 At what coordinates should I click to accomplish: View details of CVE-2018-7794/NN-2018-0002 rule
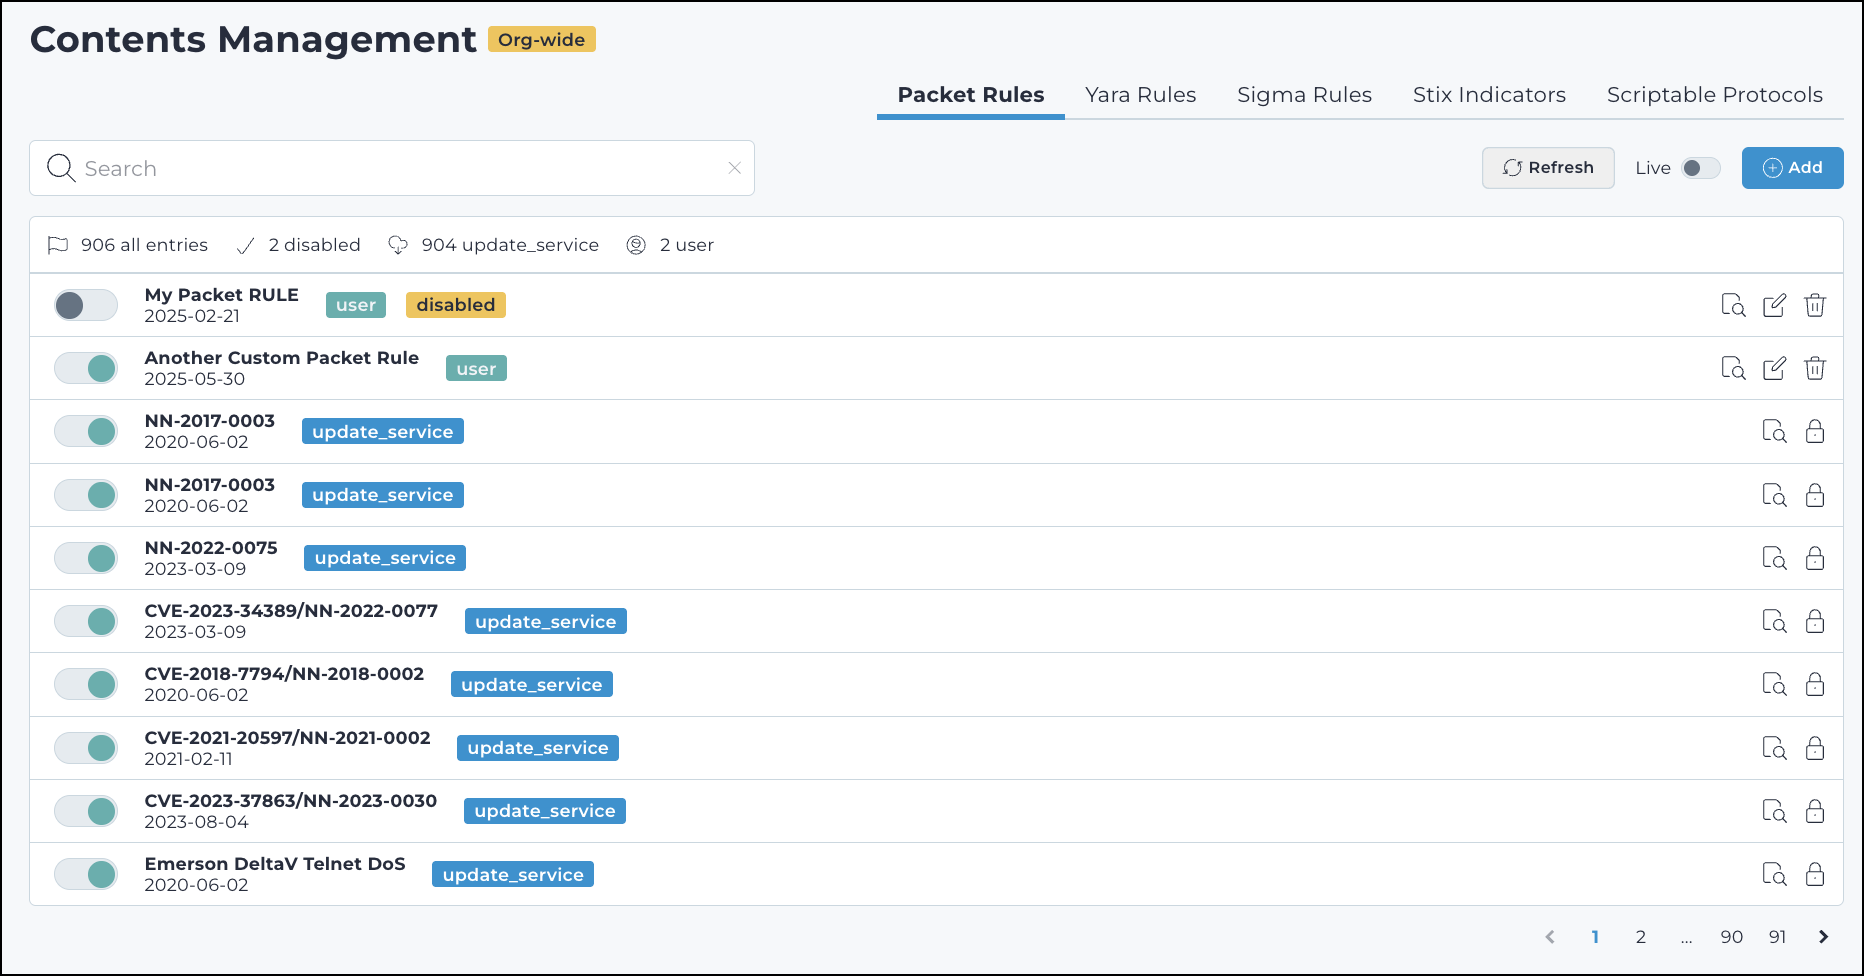click(x=1774, y=684)
